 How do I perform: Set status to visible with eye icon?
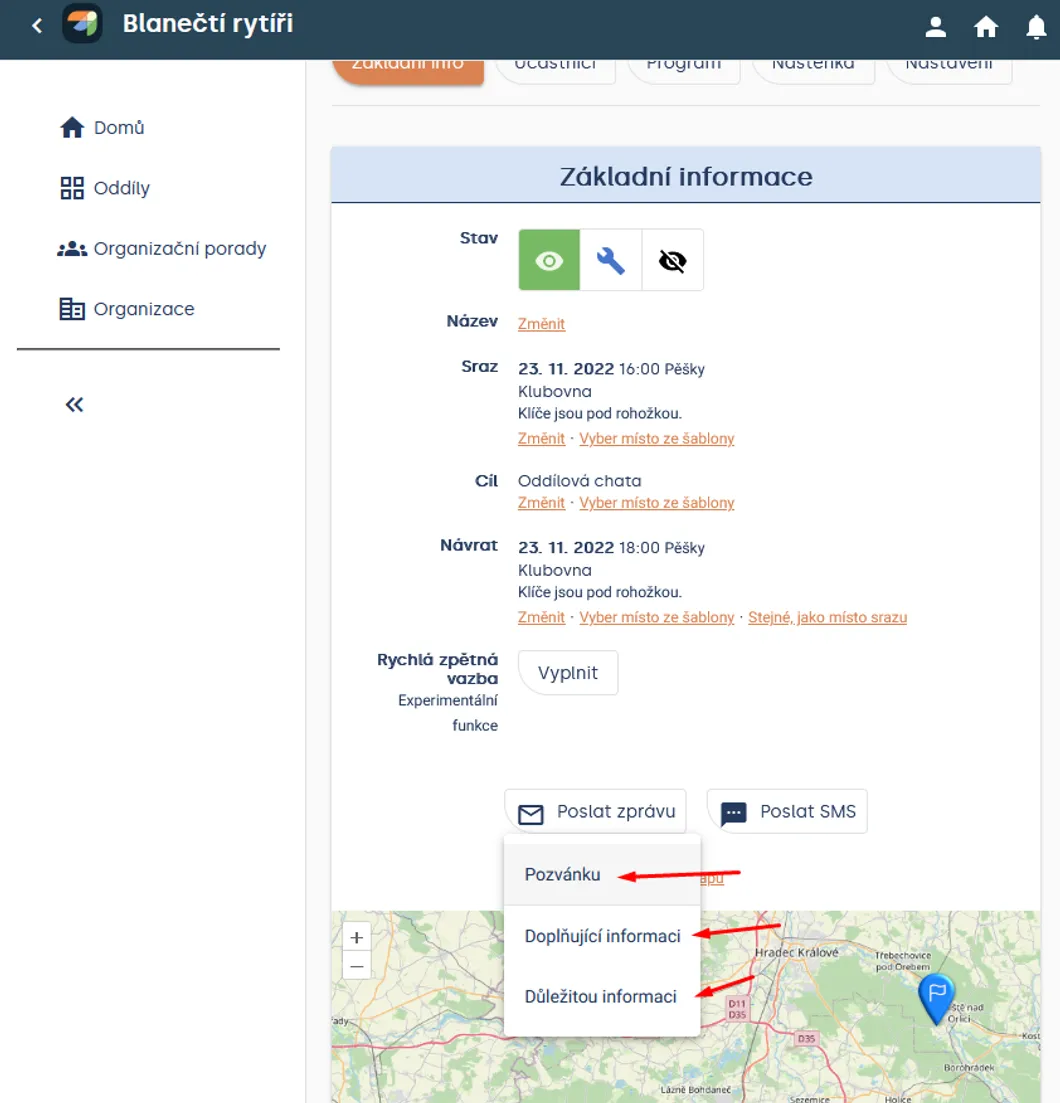(549, 260)
